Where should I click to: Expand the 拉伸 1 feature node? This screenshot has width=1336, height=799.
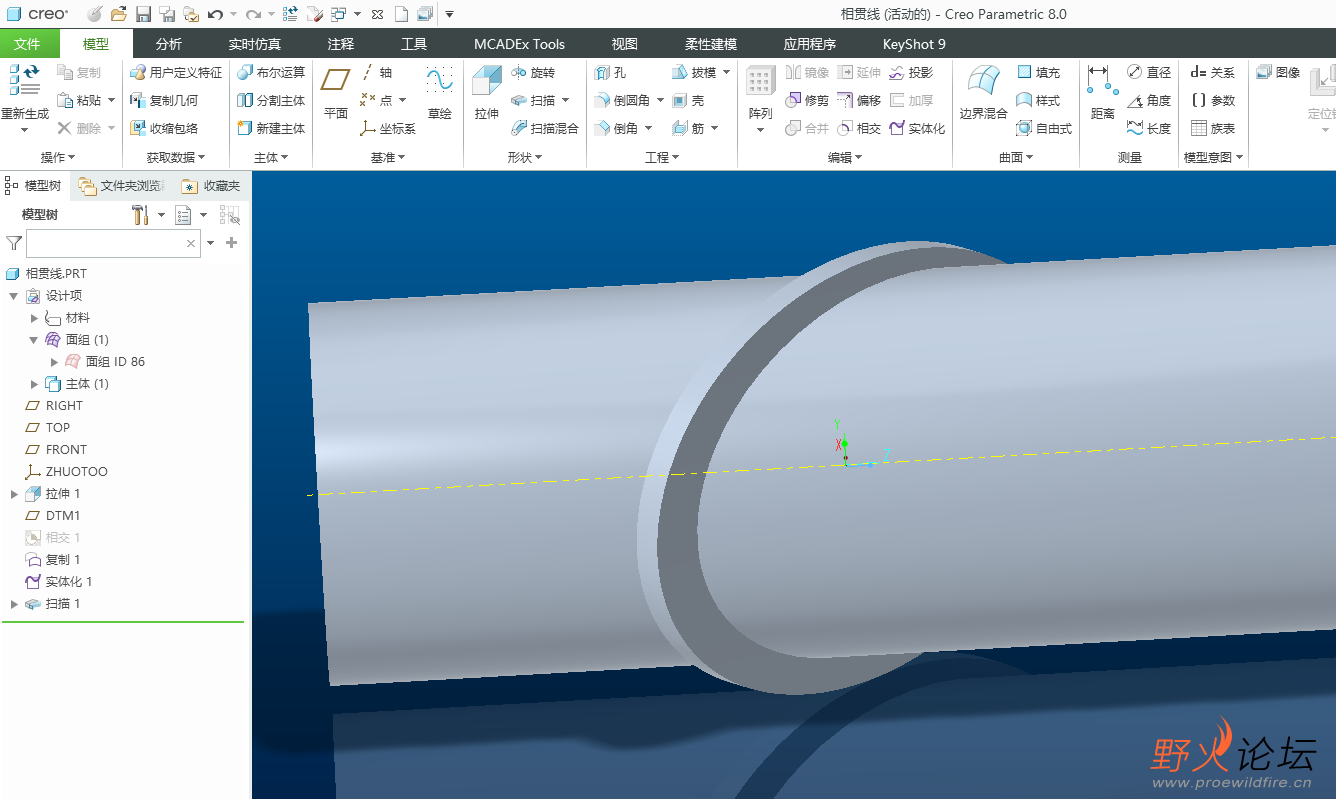(14, 494)
